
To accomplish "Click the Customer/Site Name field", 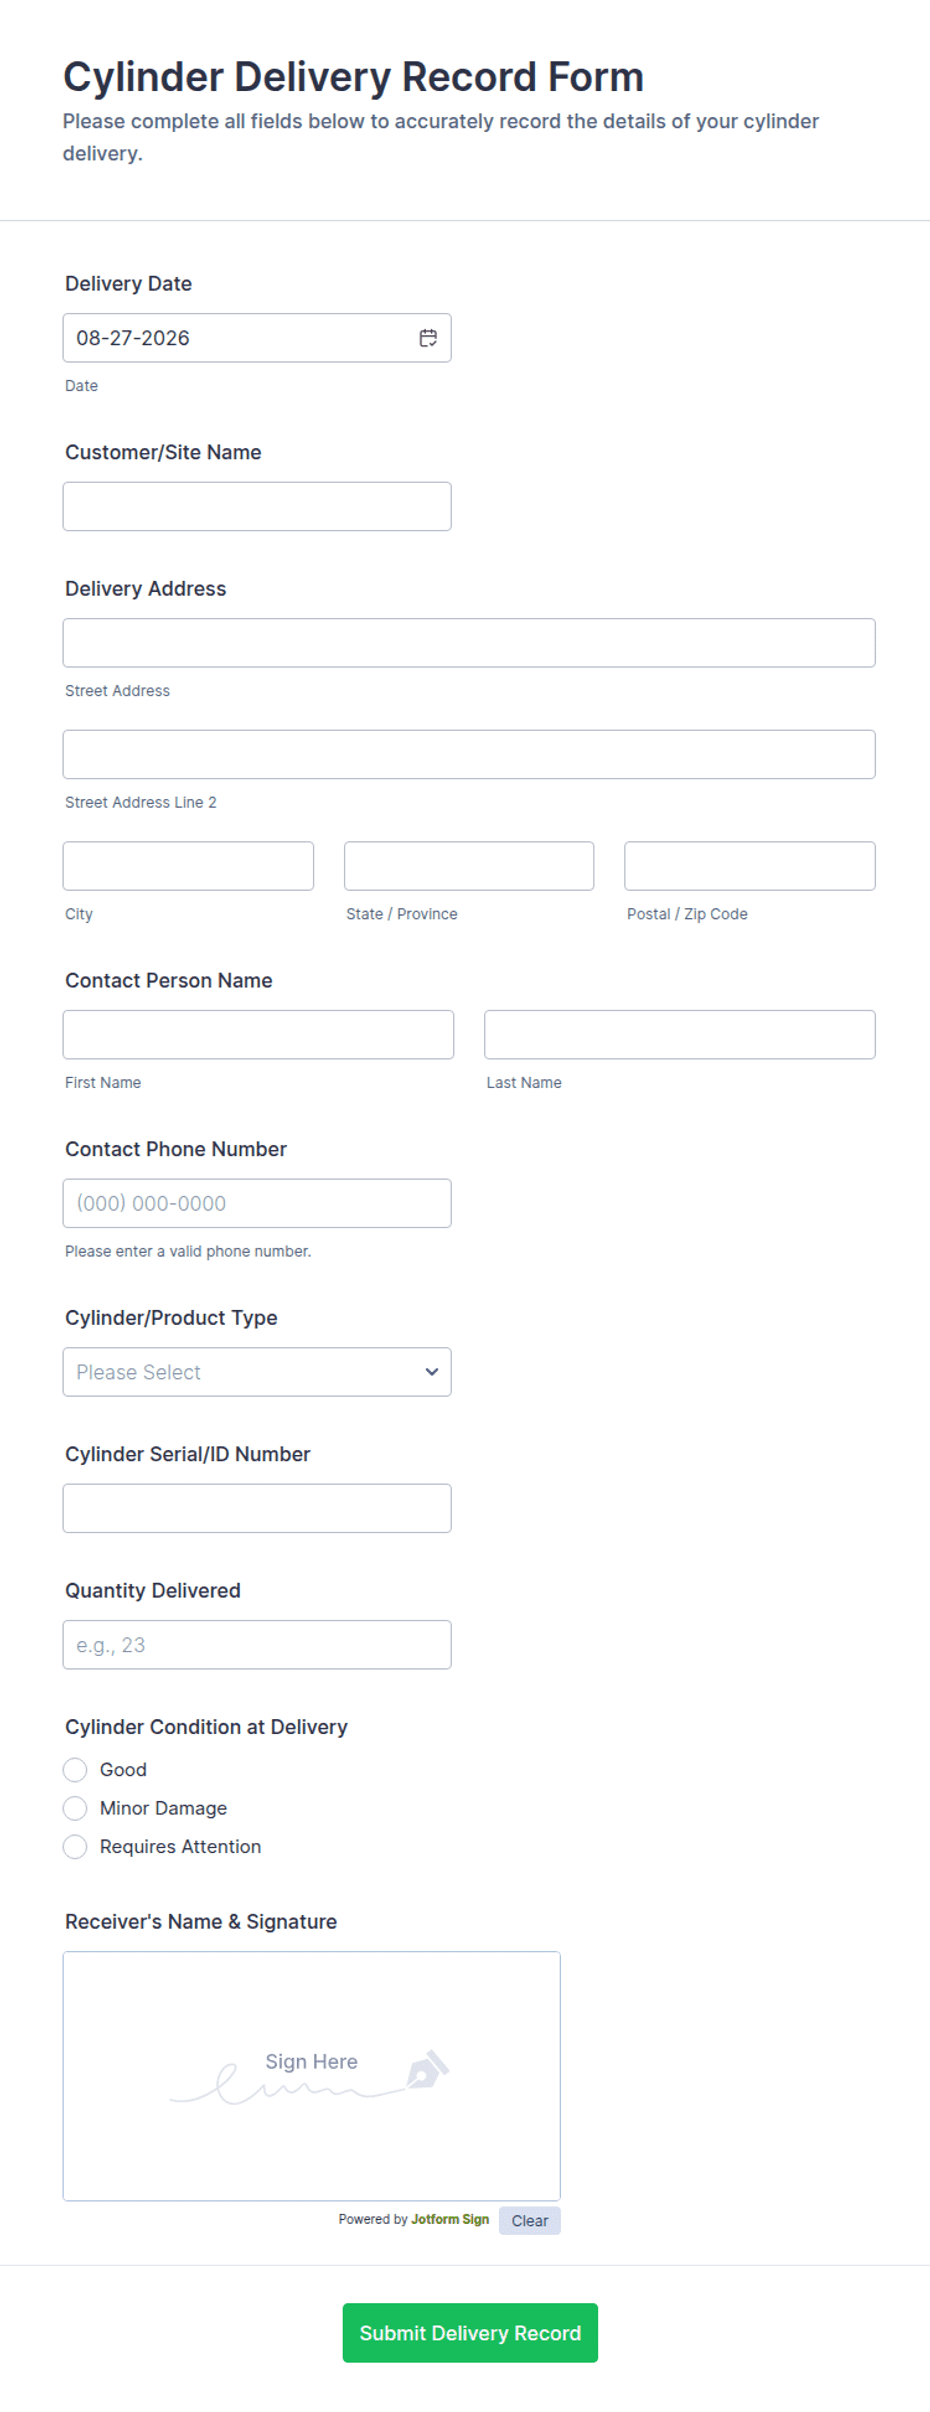I will [257, 507].
